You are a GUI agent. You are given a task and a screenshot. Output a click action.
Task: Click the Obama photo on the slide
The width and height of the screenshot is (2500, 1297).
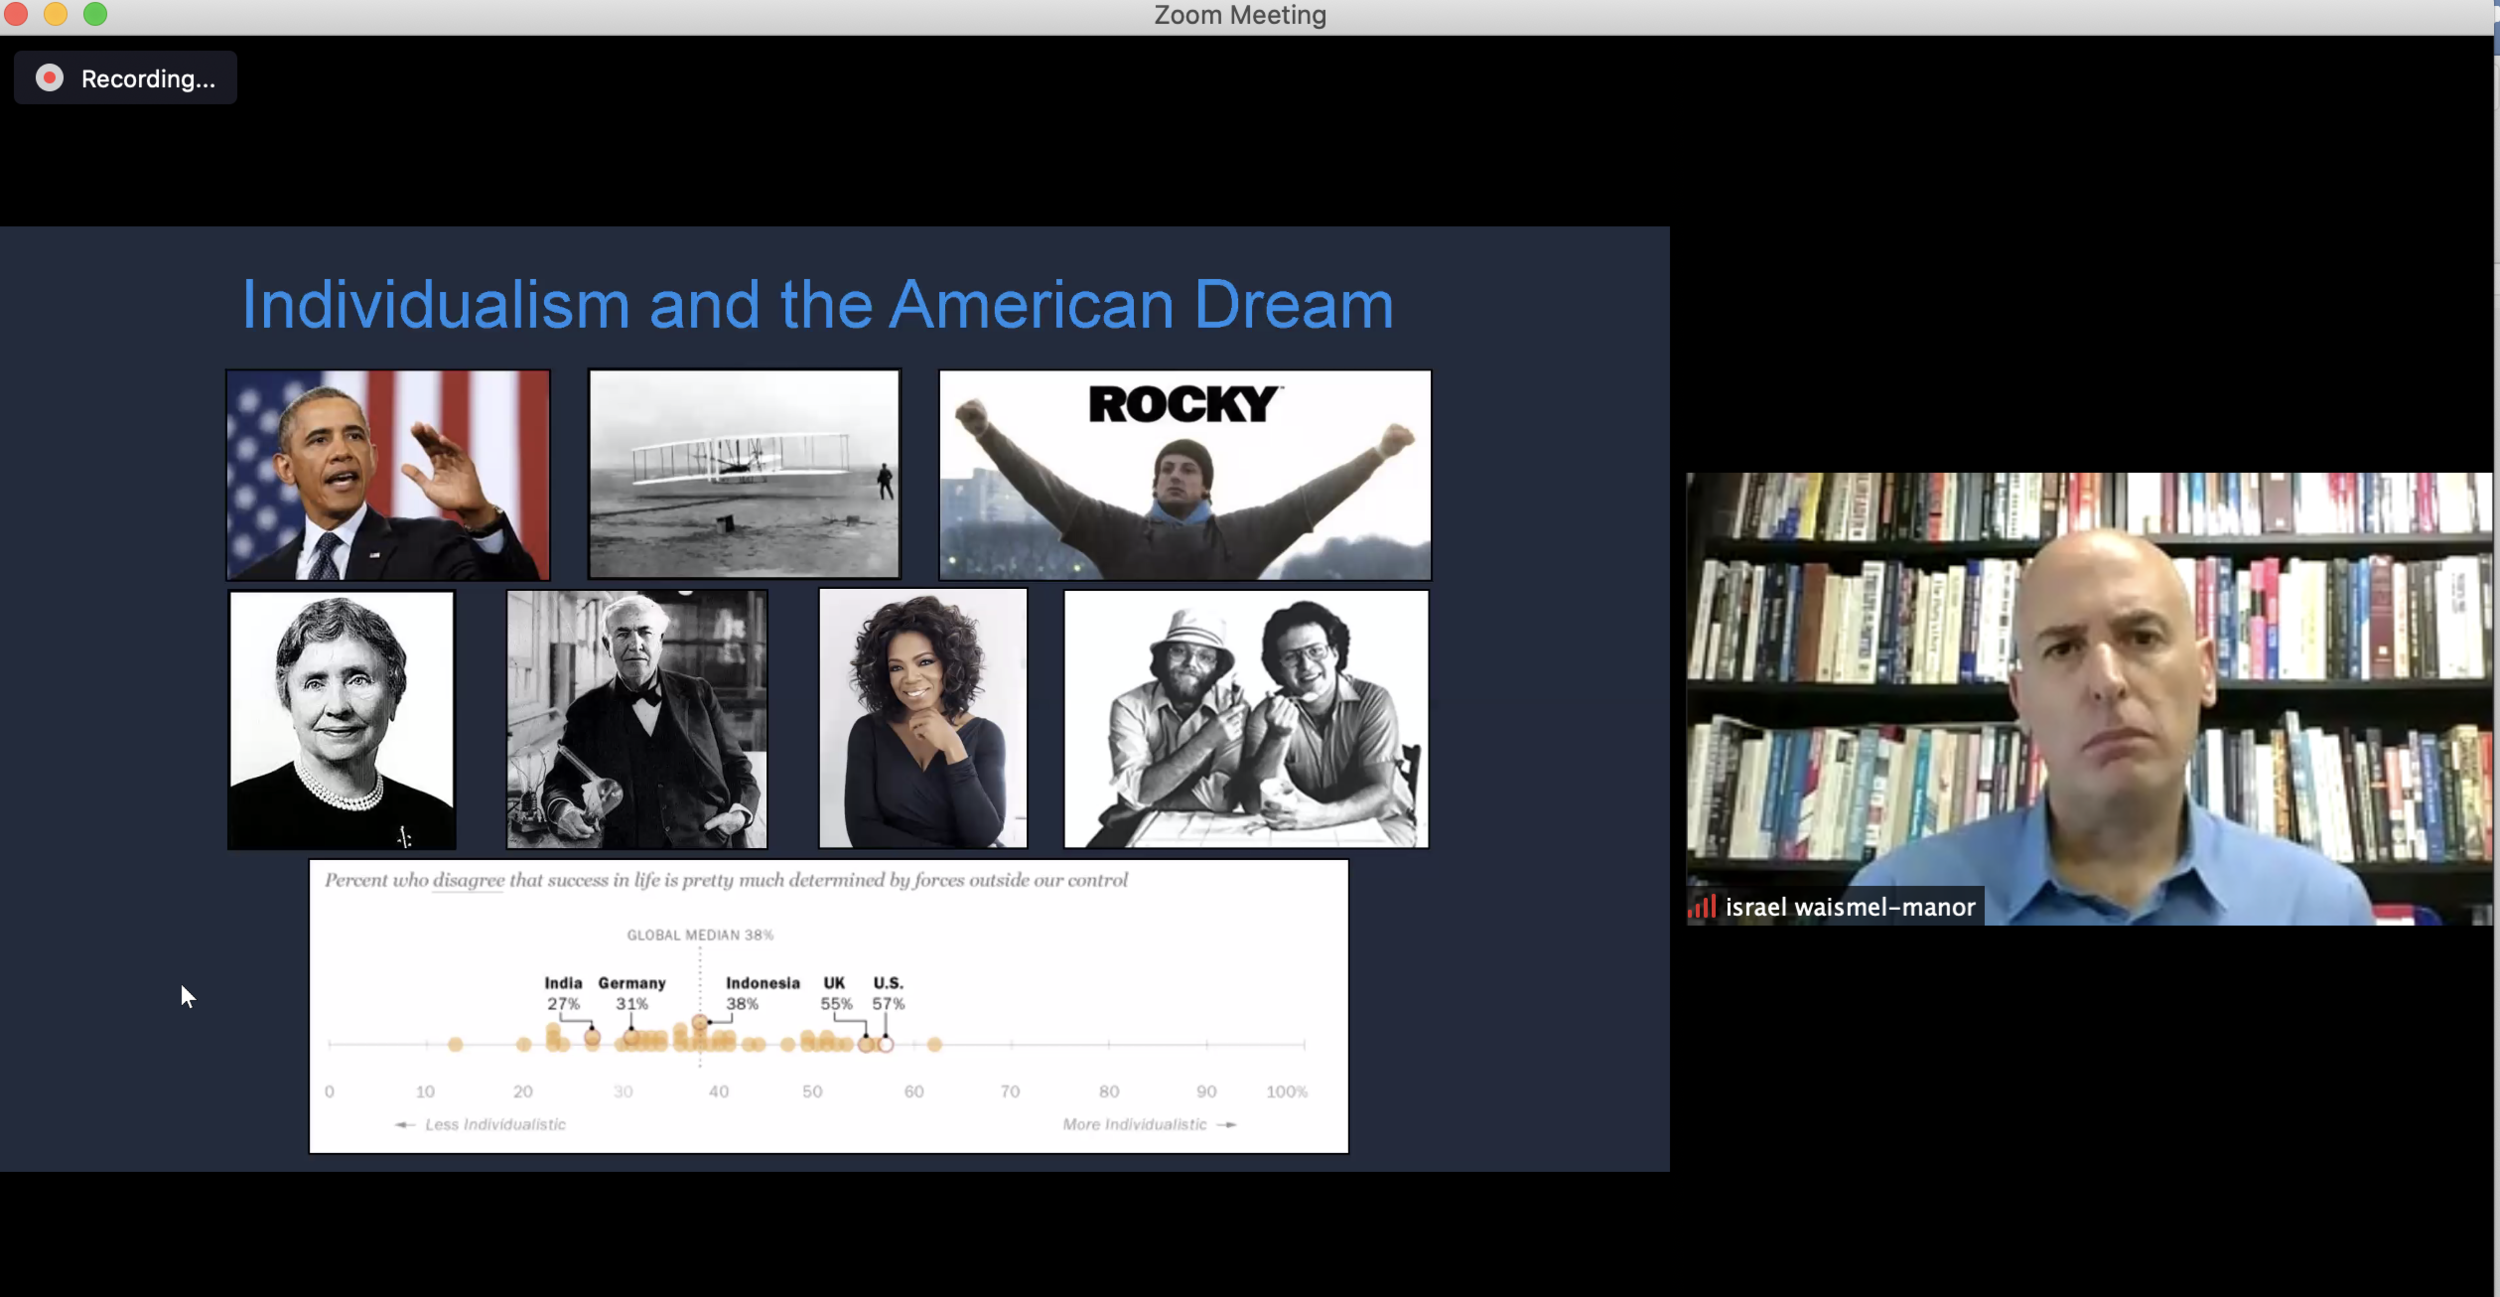388,475
